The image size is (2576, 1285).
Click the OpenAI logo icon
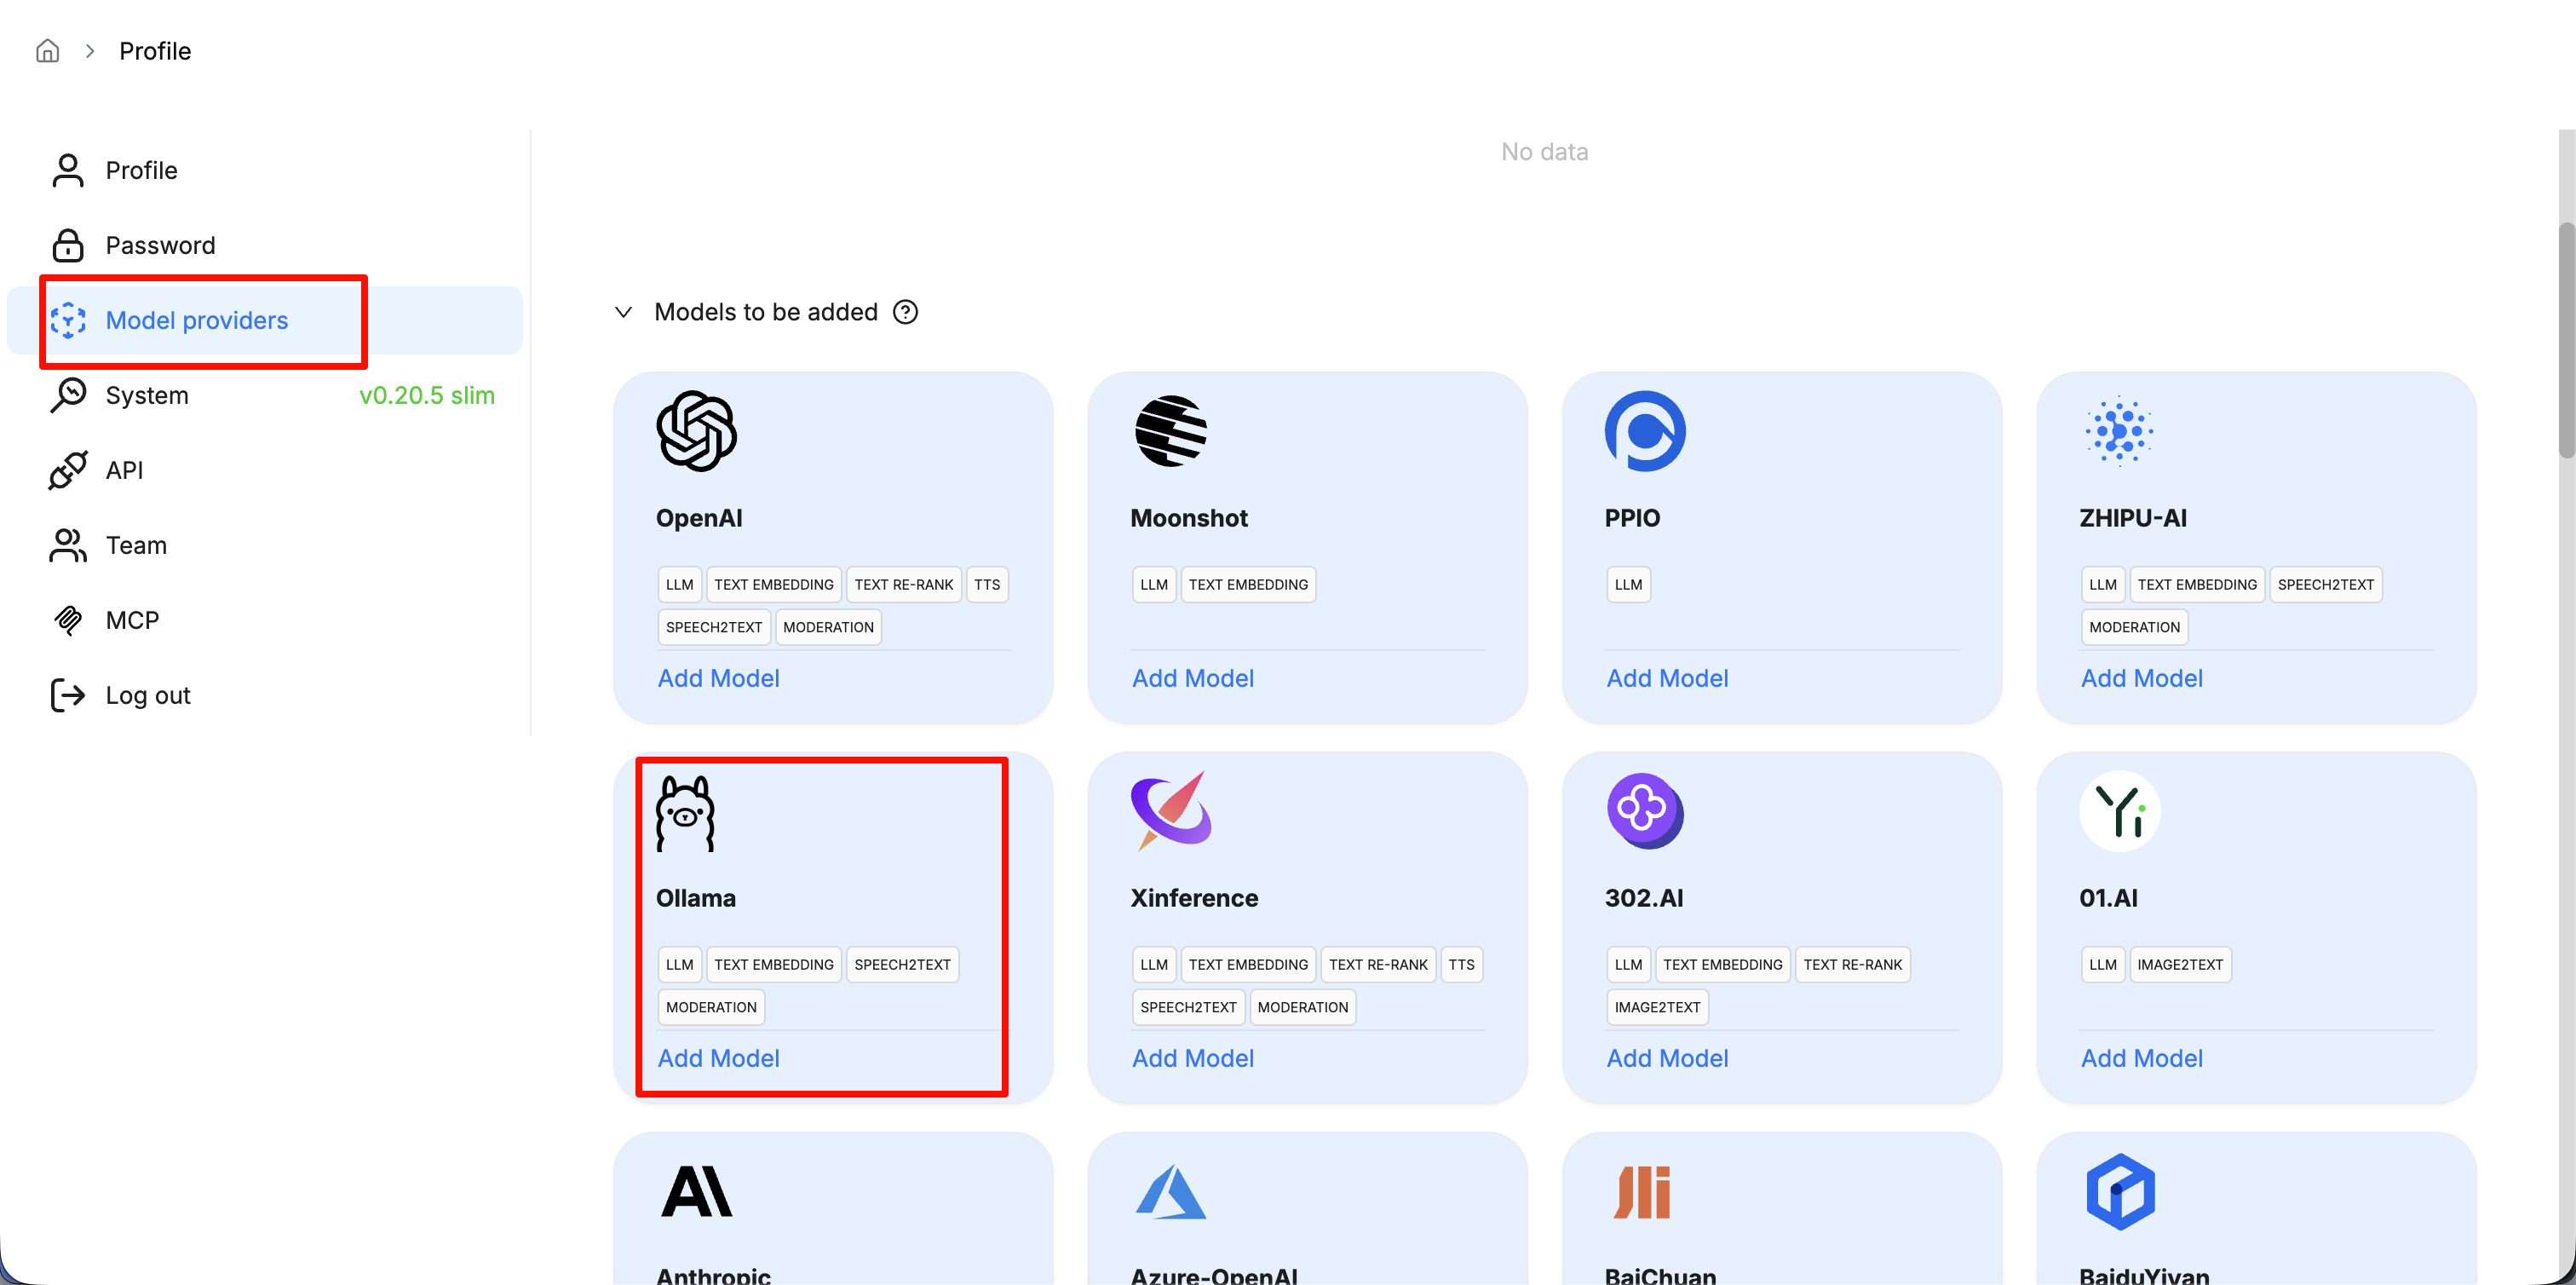pyautogui.click(x=696, y=431)
